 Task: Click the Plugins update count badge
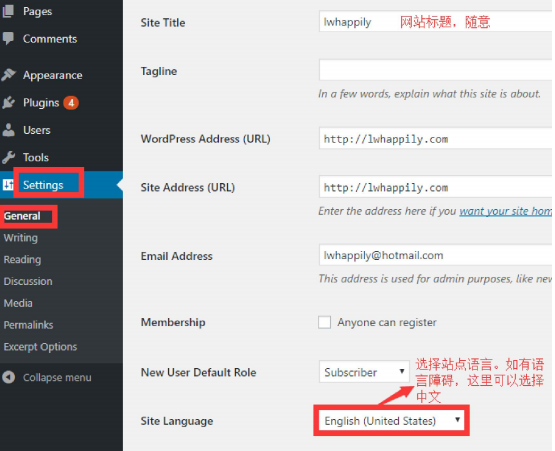71,103
